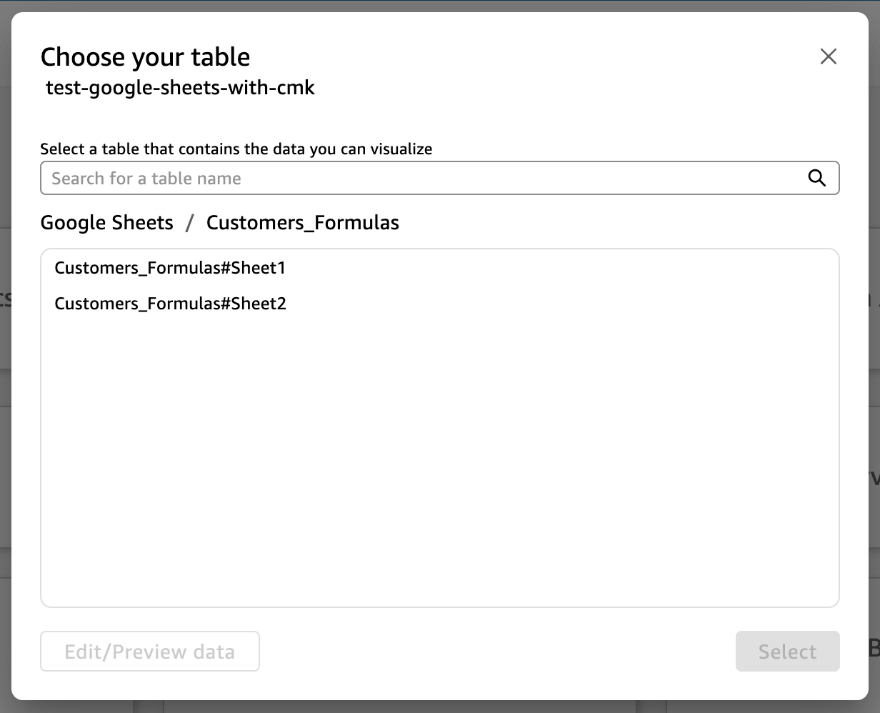Click the magnifier search icon
880x713 pixels.
(817, 178)
